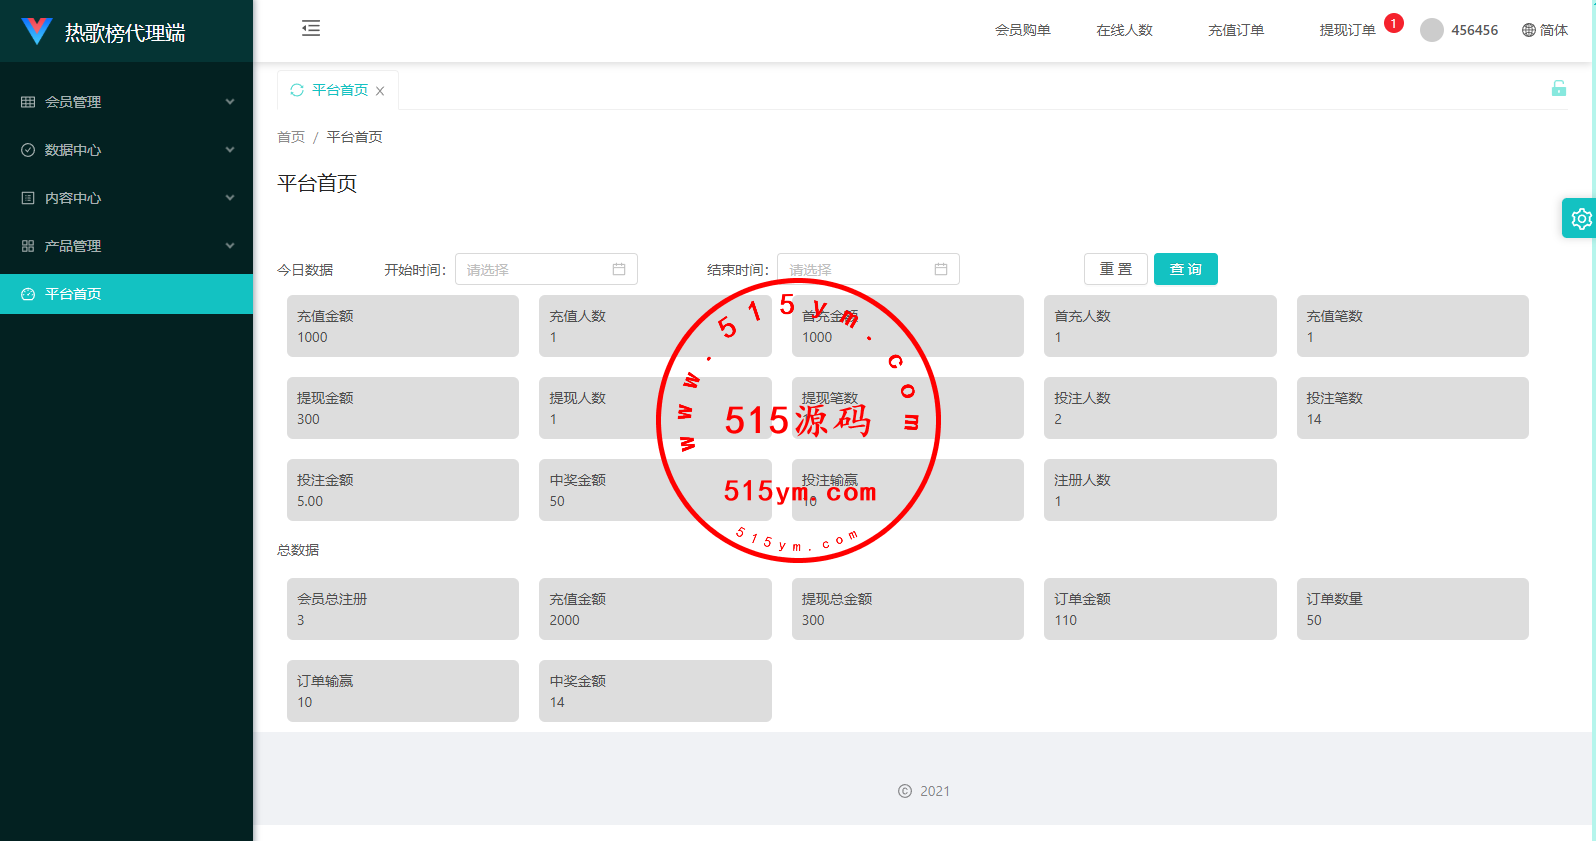Viewport: 1596px width, 841px height.
Task: Click the 重置 button
Action: (x=1116, y=269)
